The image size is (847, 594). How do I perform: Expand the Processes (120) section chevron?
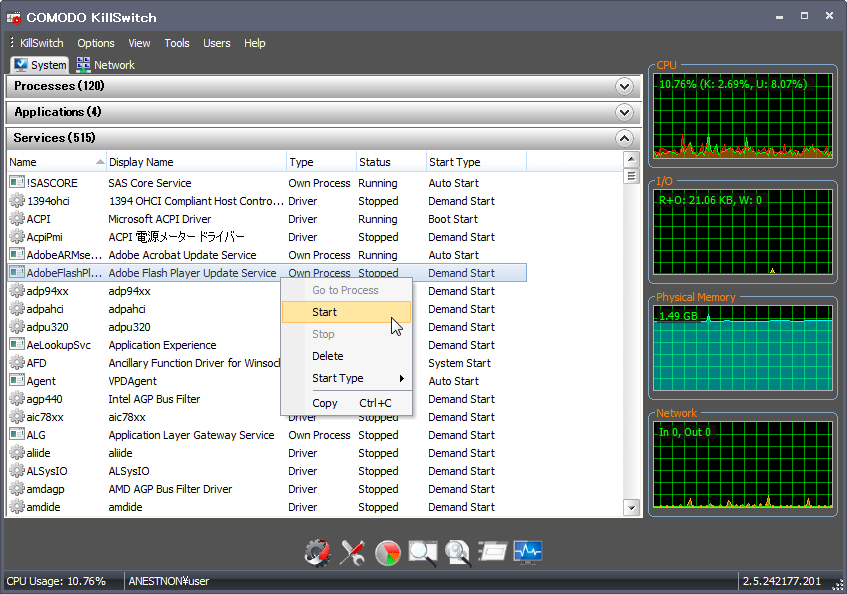[624, 86]
